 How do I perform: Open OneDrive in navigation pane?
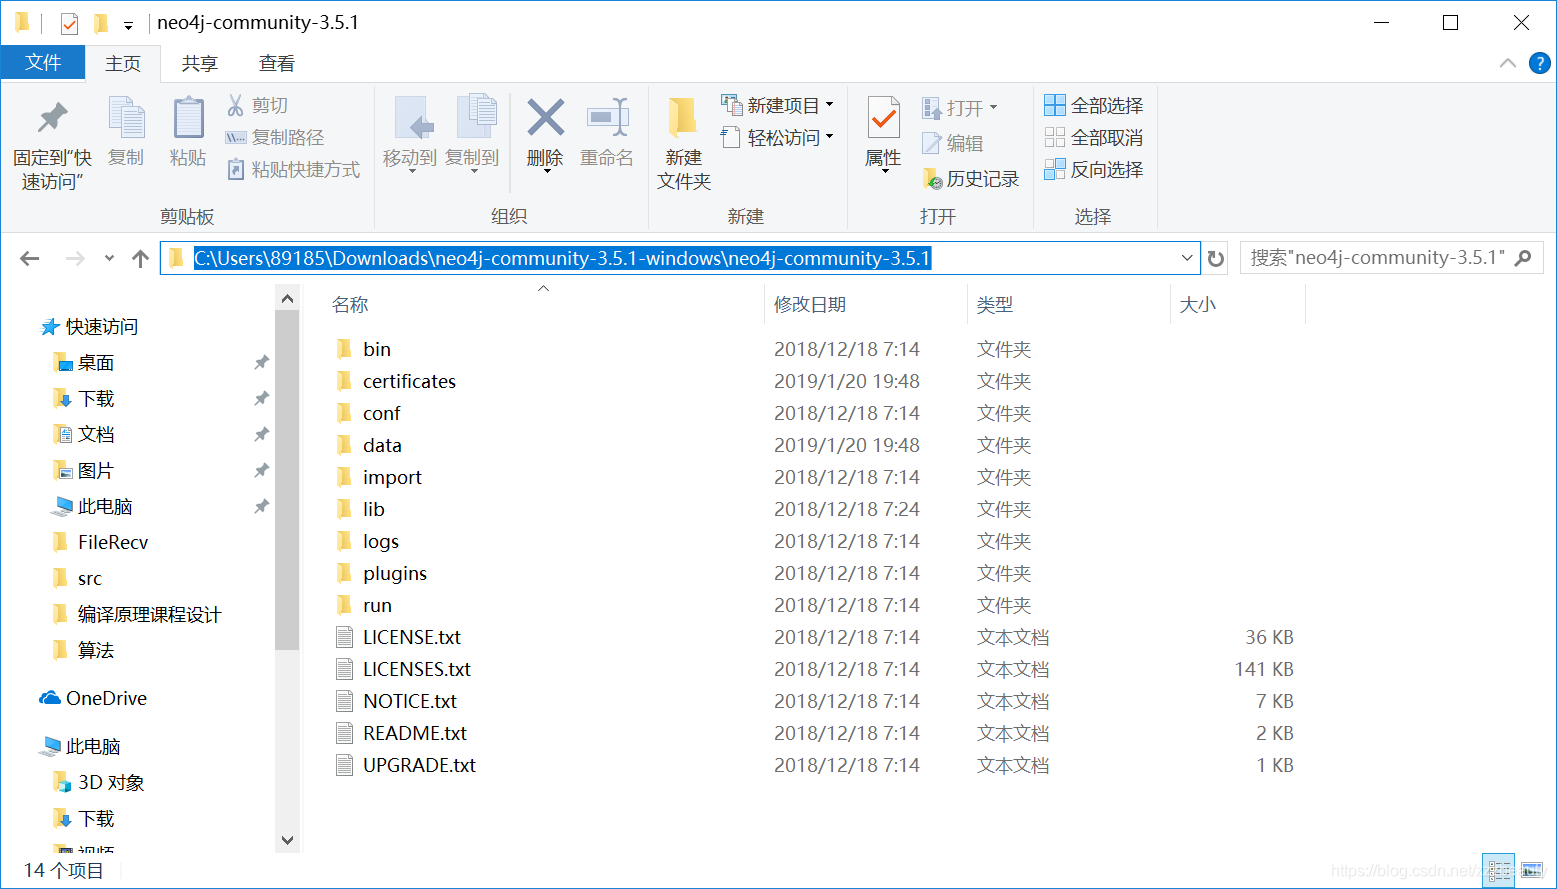106,698
